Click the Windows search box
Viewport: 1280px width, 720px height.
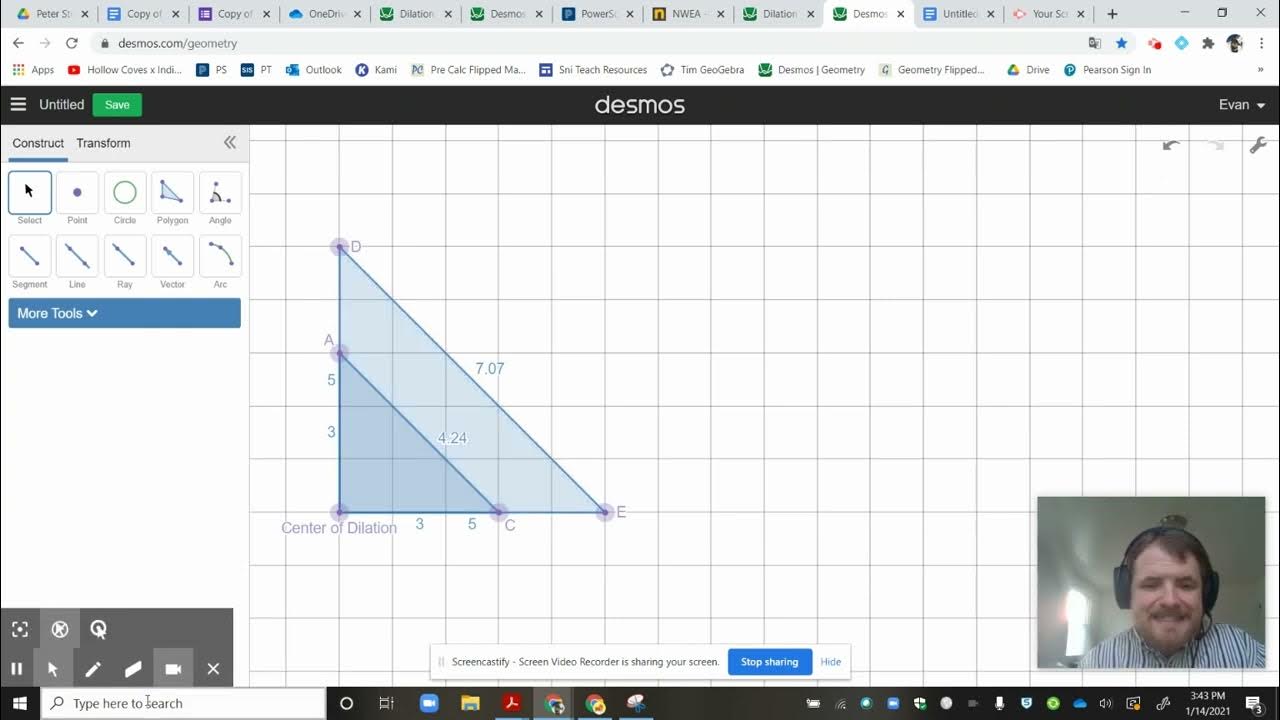click(x=183, y=703)
